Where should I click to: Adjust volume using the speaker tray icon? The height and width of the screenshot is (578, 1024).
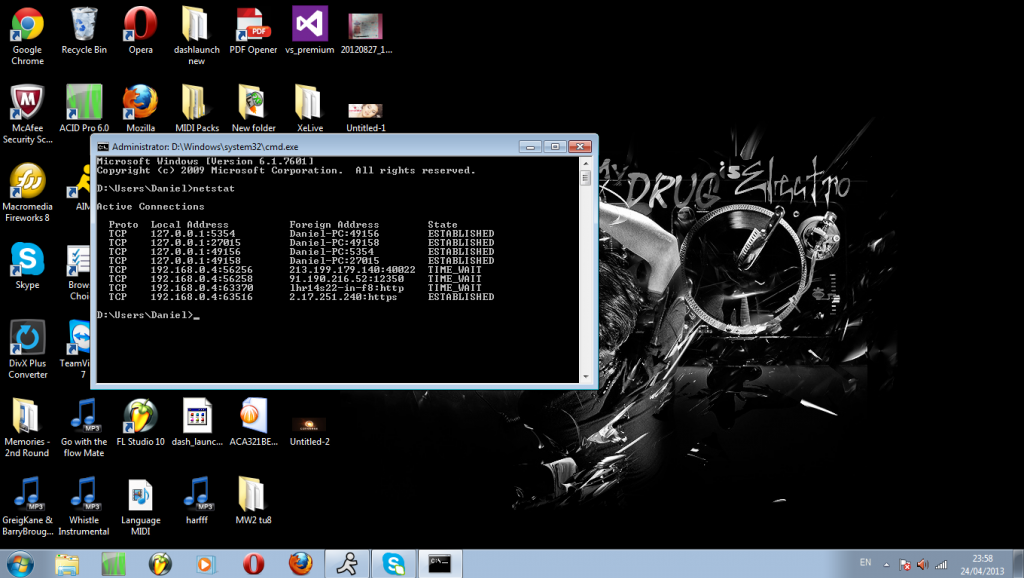[x=921, y=563]
